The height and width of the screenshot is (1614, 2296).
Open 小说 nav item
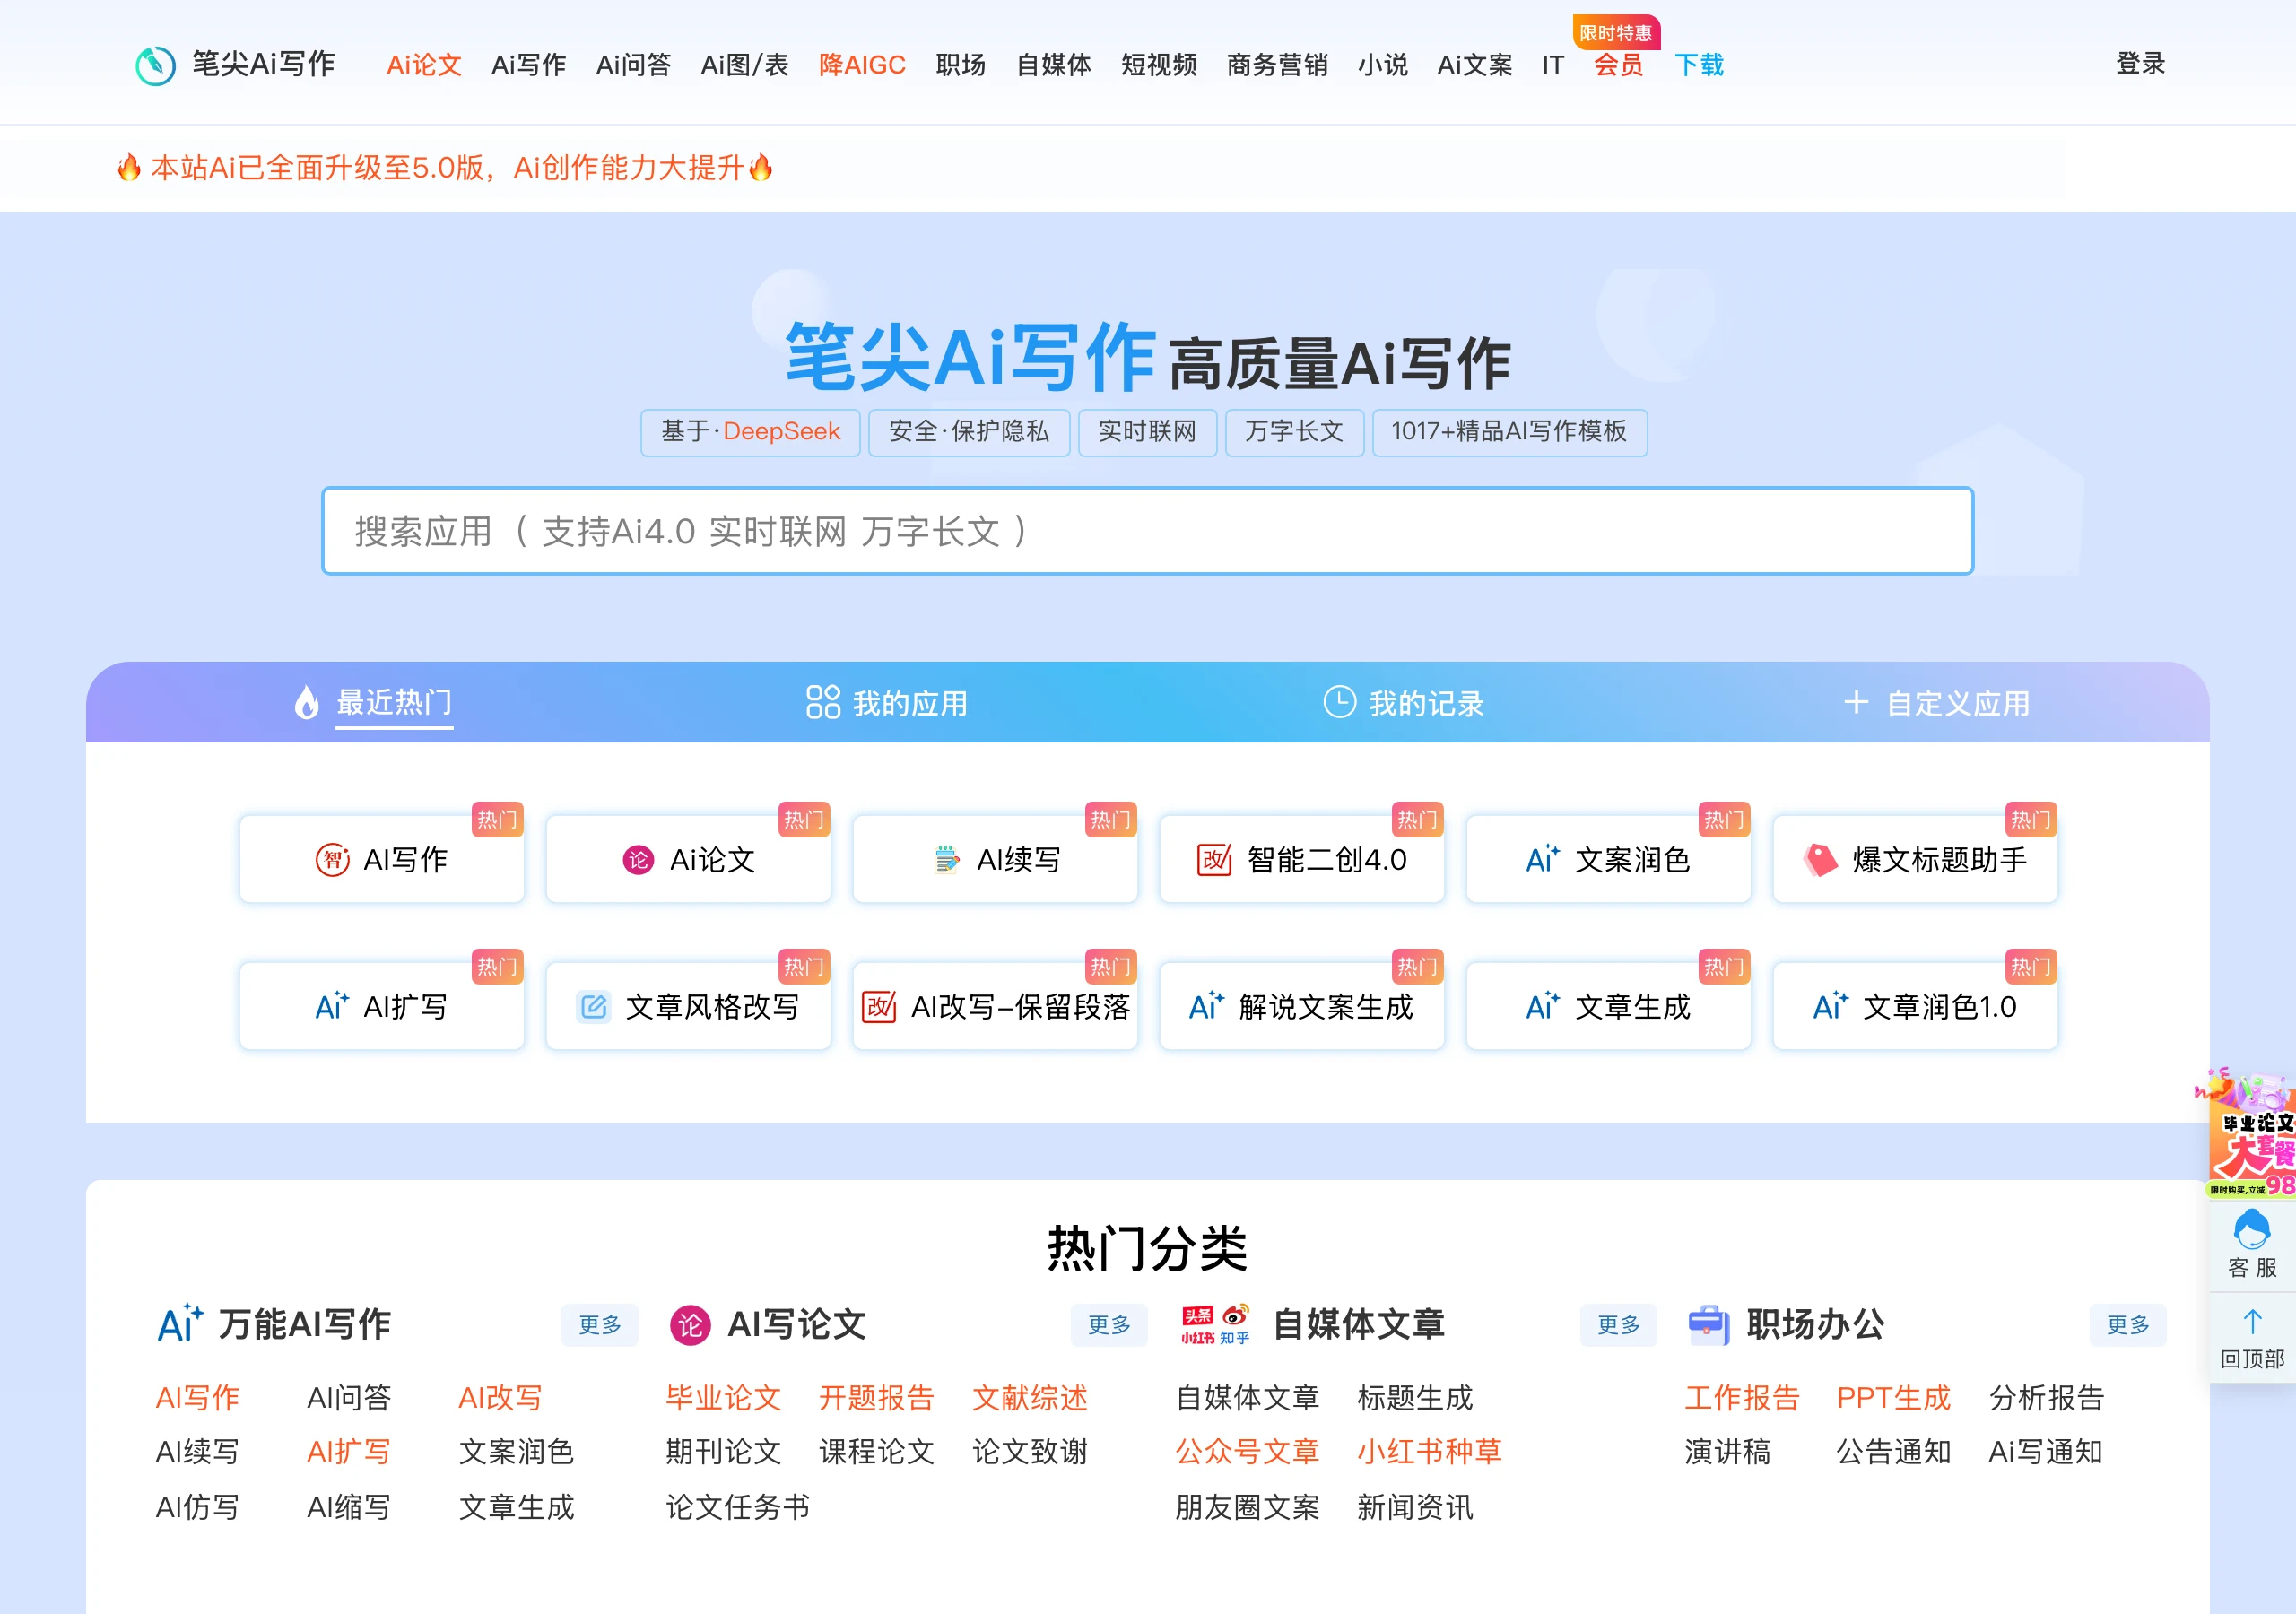[x=1383, y=65]
